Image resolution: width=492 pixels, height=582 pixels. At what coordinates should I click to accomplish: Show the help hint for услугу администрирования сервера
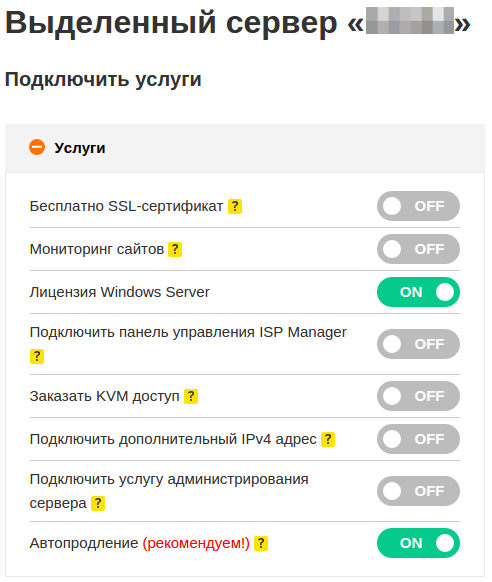pyautogui.click(x=98, y=504)
